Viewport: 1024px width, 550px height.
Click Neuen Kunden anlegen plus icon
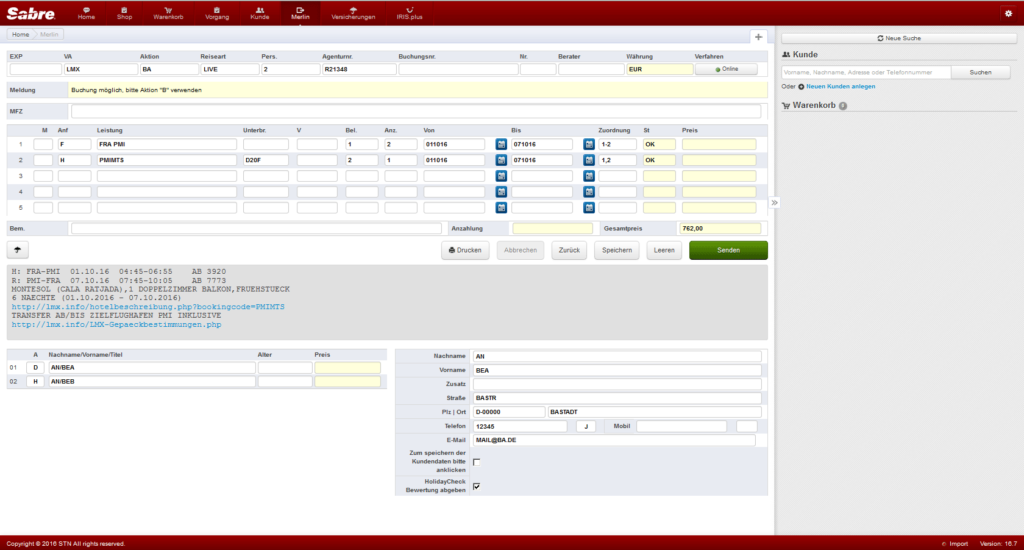[x=801, y=86]
